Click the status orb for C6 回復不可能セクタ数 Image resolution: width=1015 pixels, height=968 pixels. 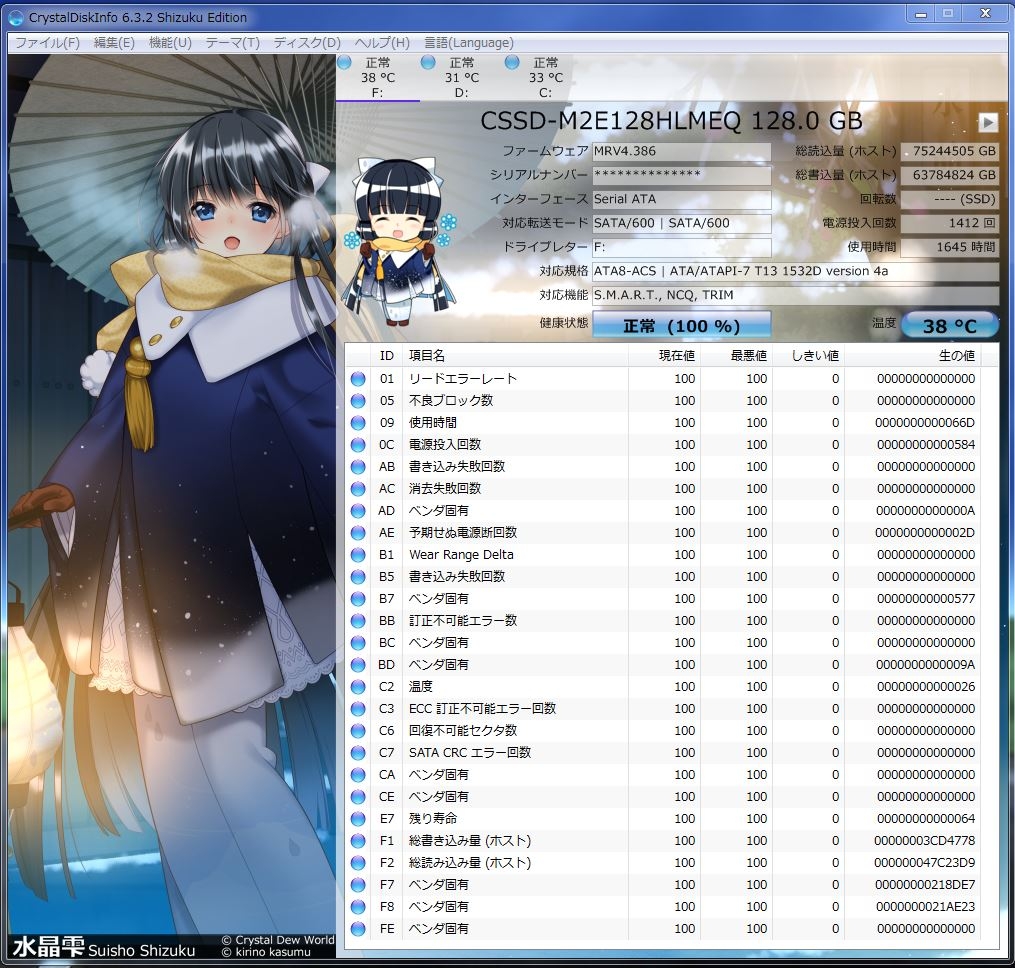coord(358,731)
